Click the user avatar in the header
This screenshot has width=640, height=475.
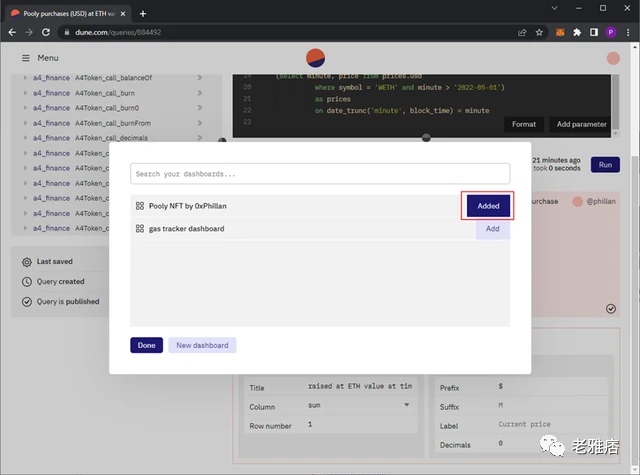click(x=613, y=58)
